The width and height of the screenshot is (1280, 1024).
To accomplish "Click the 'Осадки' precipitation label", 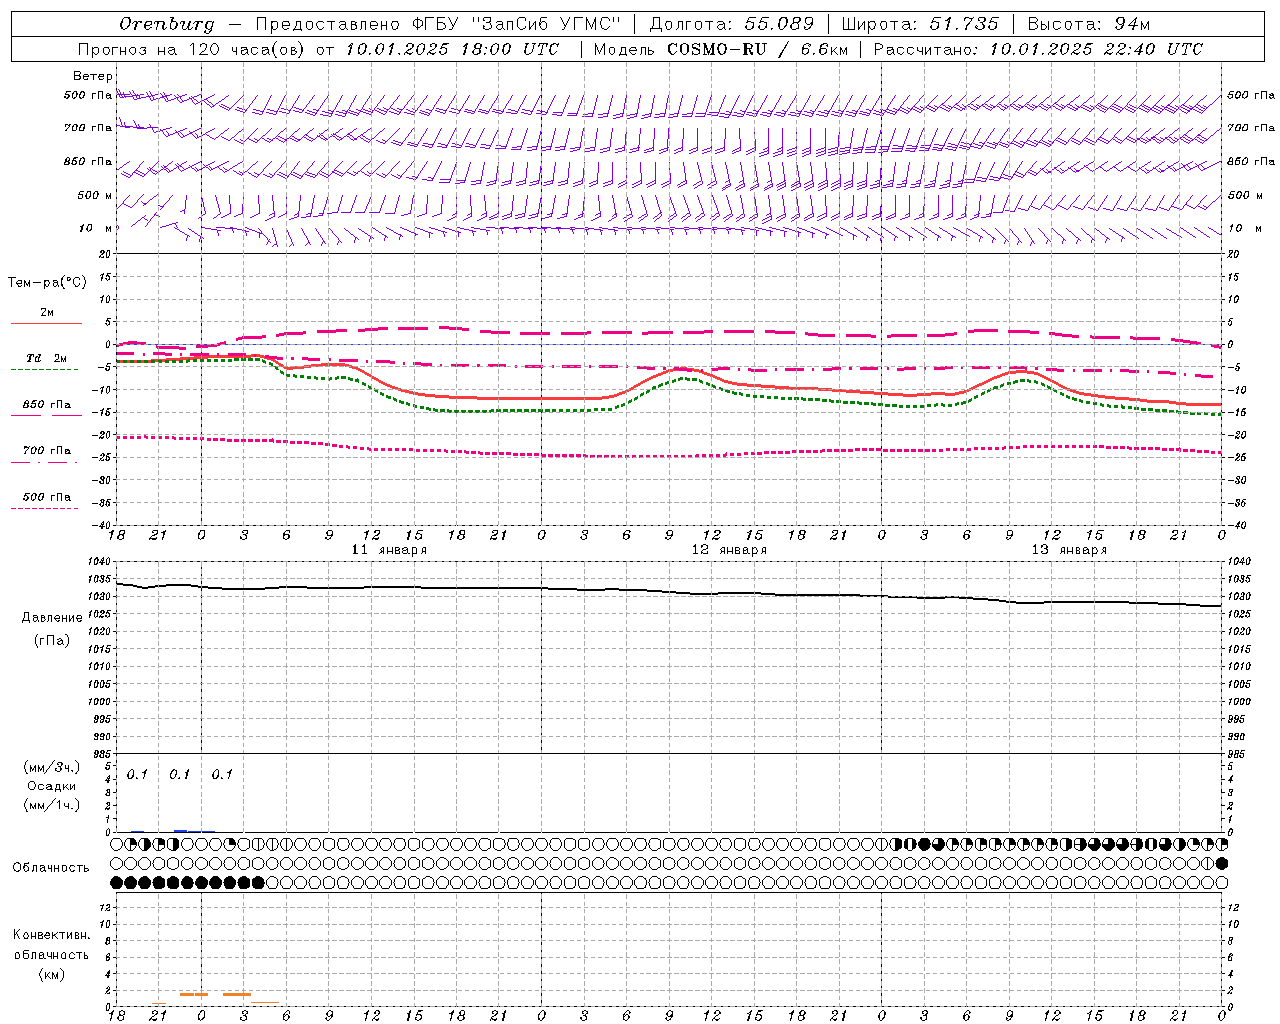I will 52,786.
